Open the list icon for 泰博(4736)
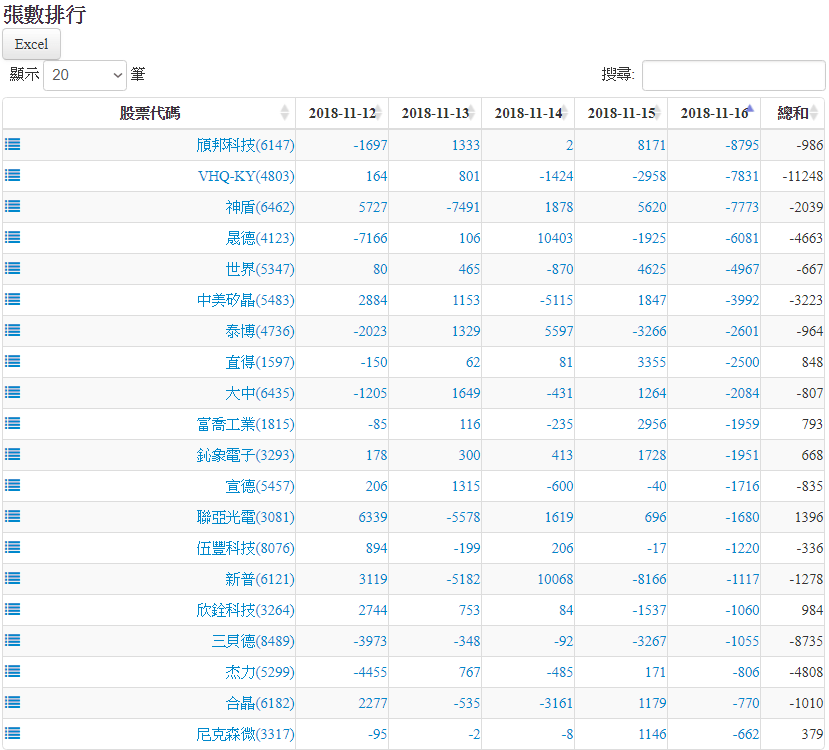The width and height of the screenshot is (829, 750). pyautogui.click(x=12, y=330)
